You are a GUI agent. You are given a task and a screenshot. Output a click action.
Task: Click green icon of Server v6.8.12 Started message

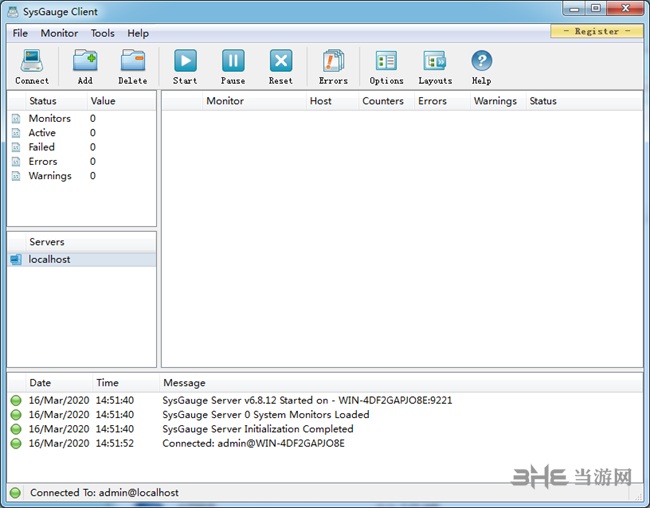(x=16, y=400)
